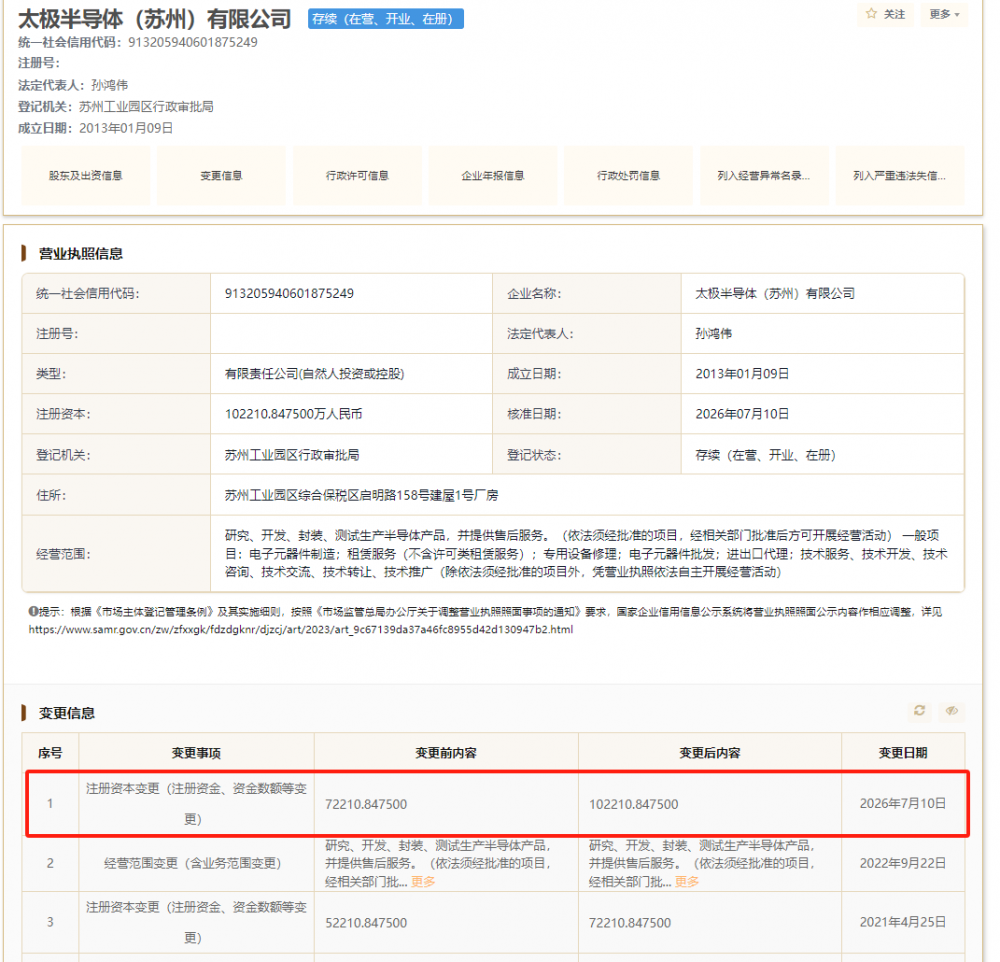Expand 更多 in 变更前内容 of row 2
Screen dimensions: 1000x962
pos(423,882)
